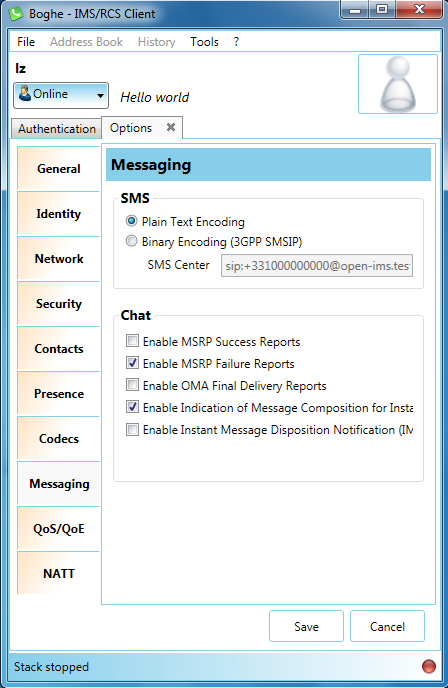The width and height of the screenshot is (448, 688).
Task: Go to the QoS/QoE options section
Action: pos(58,529)
